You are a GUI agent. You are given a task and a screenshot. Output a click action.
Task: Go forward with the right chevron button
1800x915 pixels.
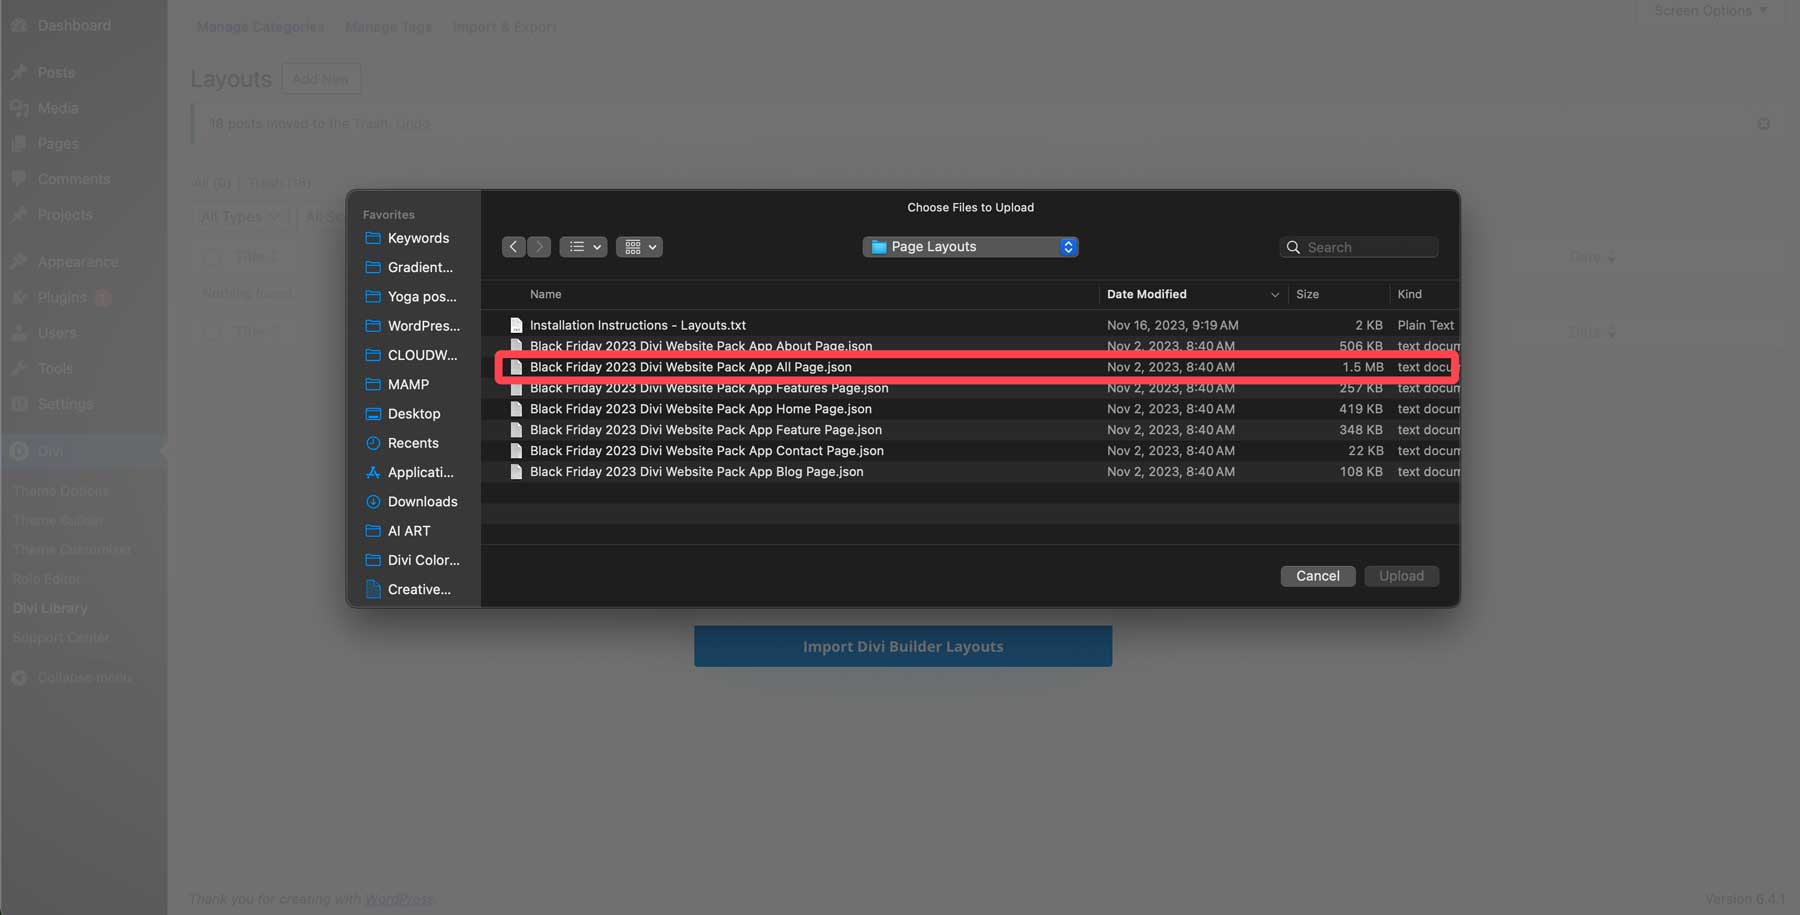[539, 247]
